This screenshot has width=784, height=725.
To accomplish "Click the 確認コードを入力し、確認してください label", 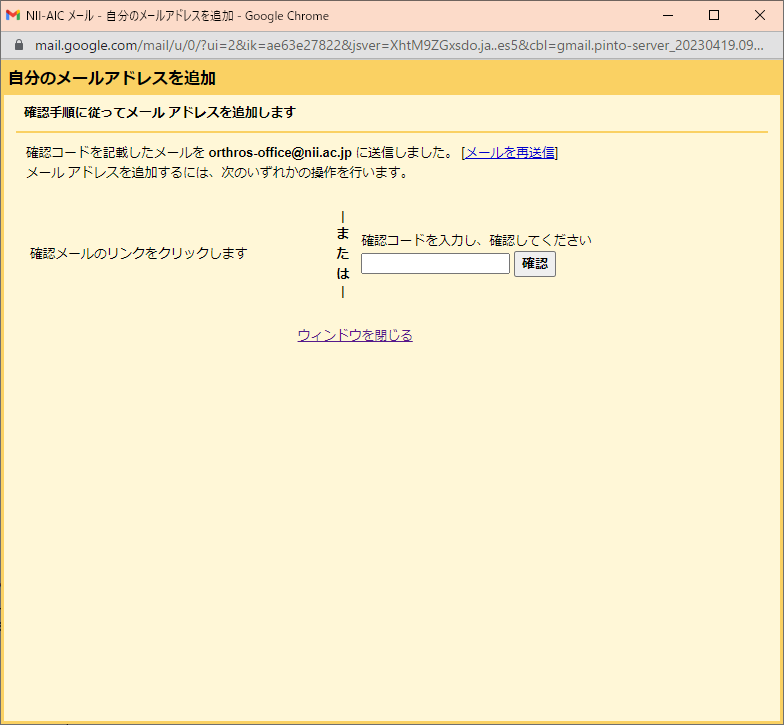I will click(476, 240).
